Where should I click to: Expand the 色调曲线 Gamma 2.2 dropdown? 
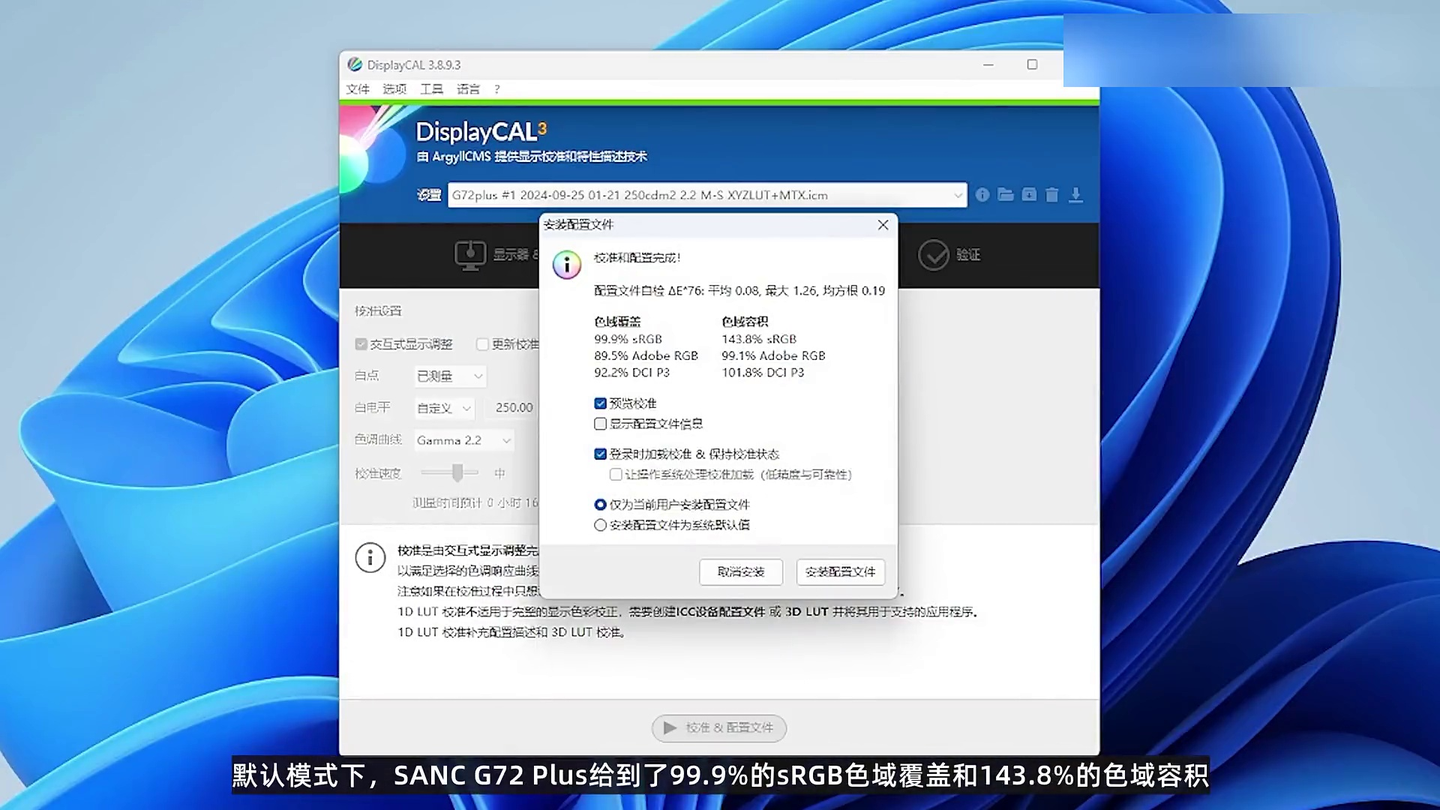click(464, 440)
